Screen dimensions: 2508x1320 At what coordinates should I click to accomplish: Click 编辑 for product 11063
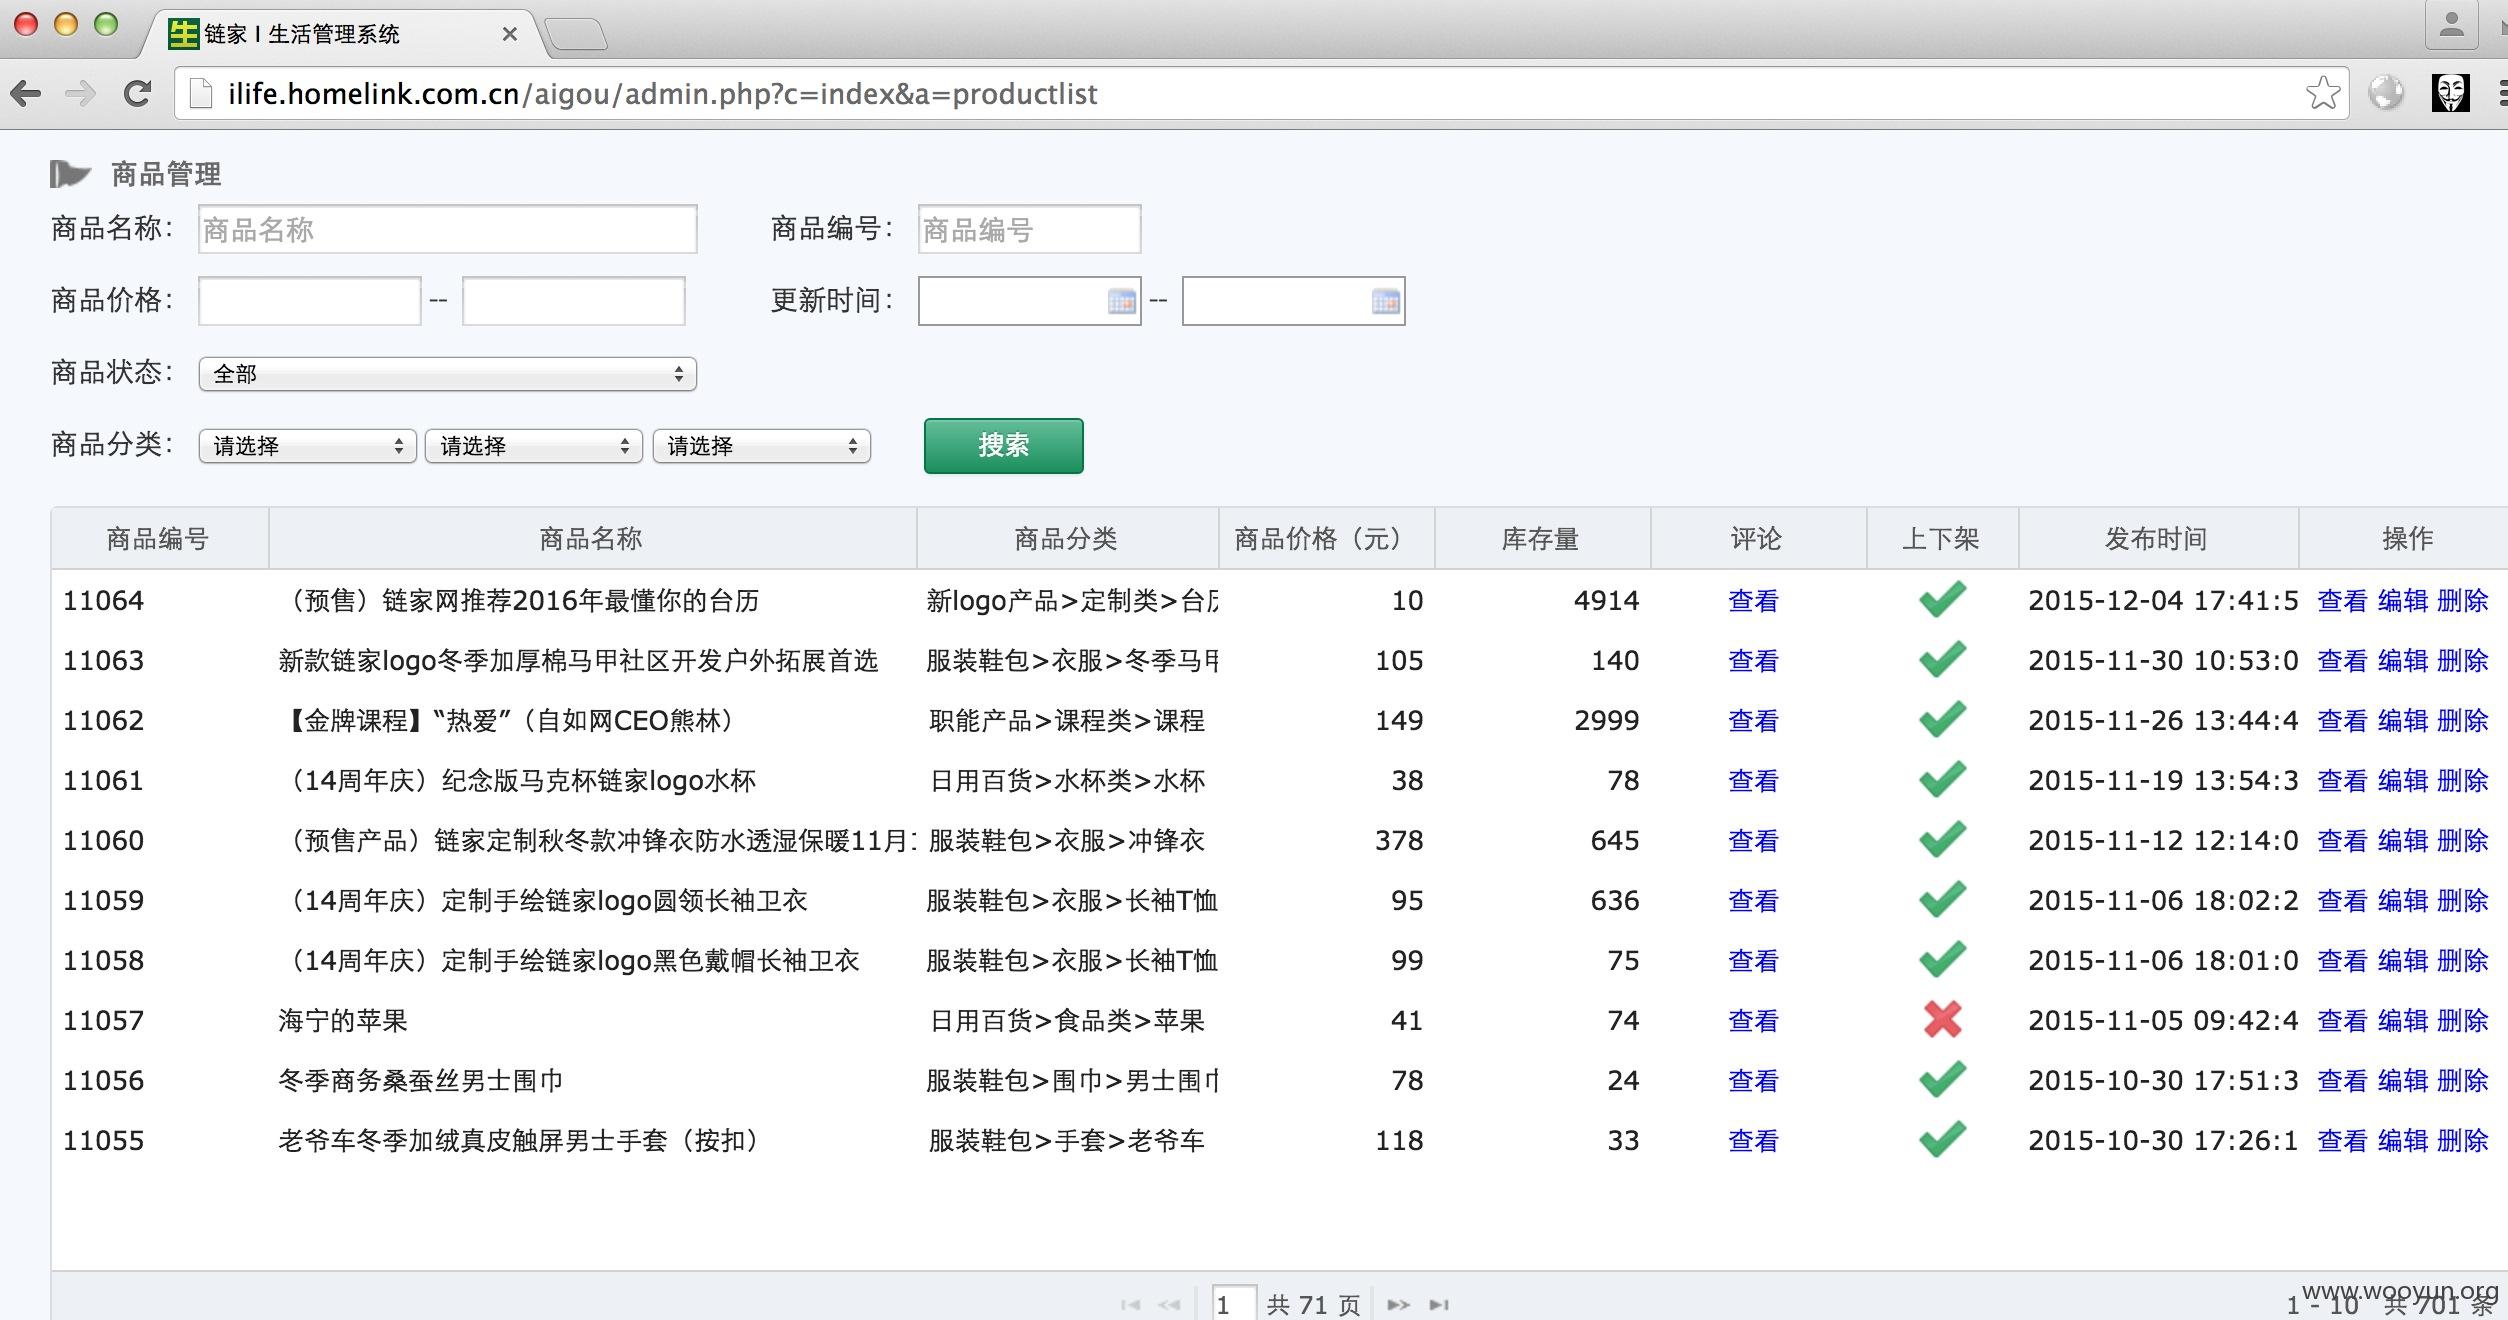pyautogui.click(x=2402, y=660)
